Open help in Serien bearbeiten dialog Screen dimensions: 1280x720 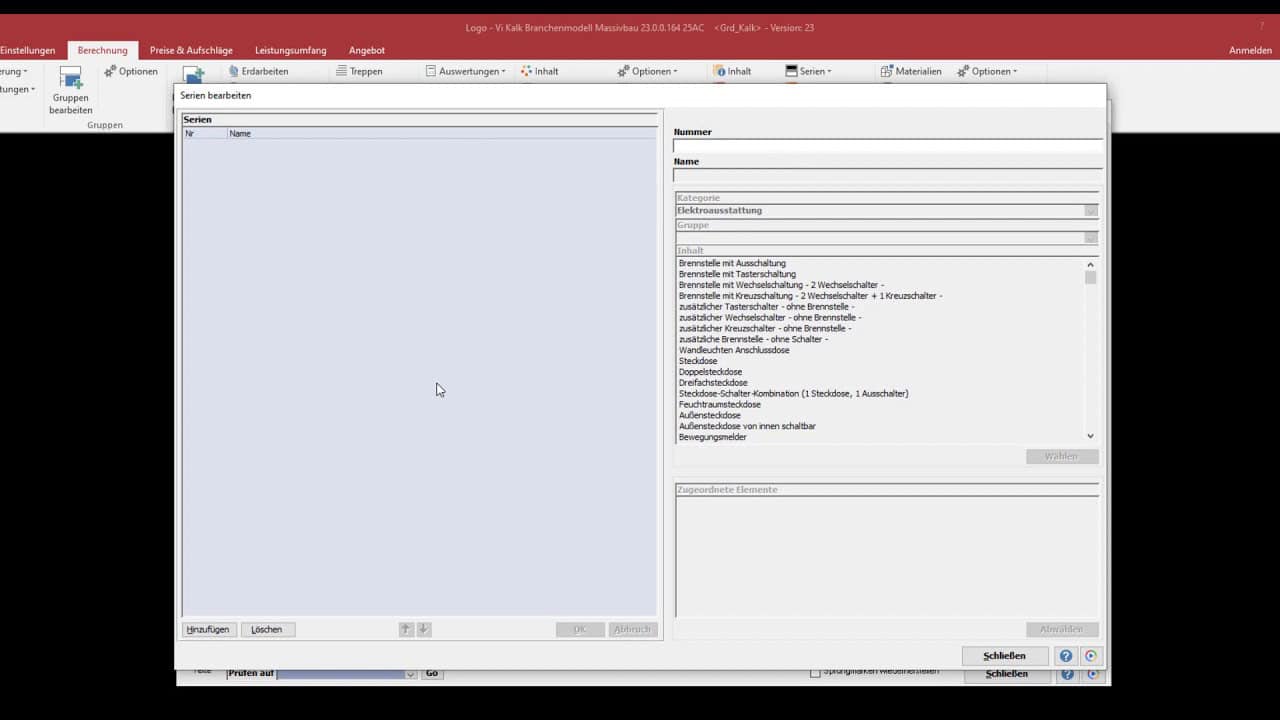tap(1066, 656)
